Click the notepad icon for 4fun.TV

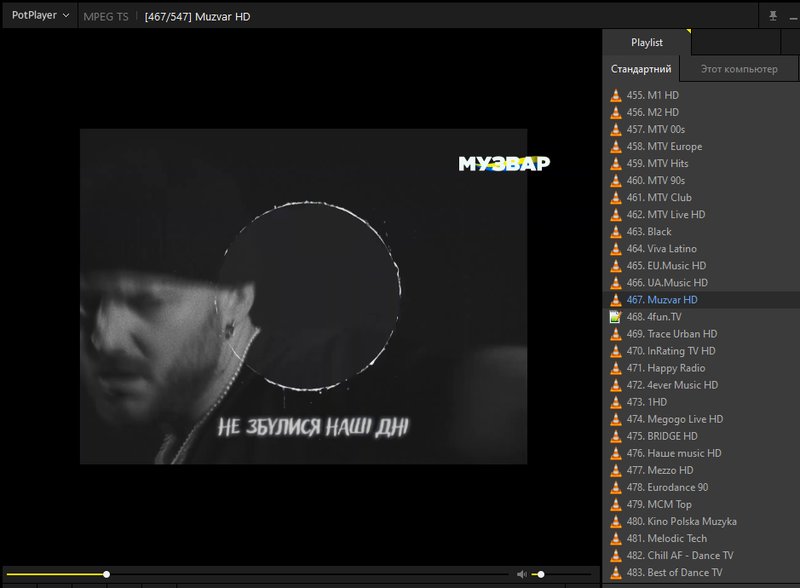pos(616,317)
